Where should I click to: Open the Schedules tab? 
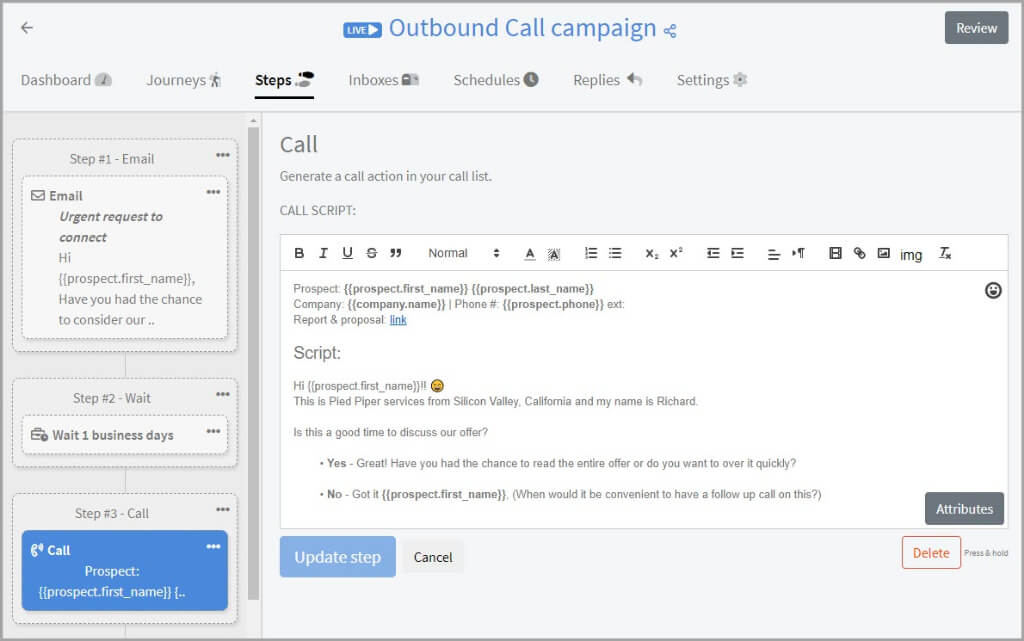[x=495, y=80]
